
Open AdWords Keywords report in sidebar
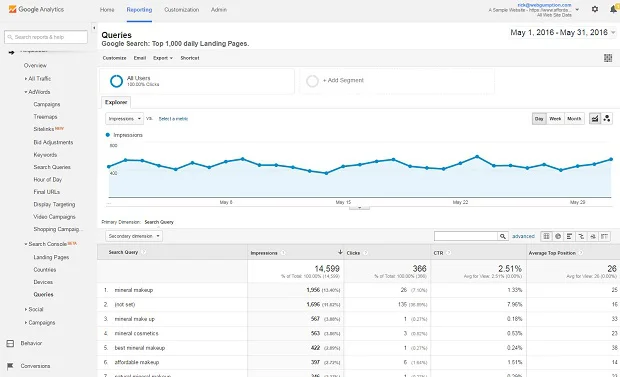(x=45, y=155)
